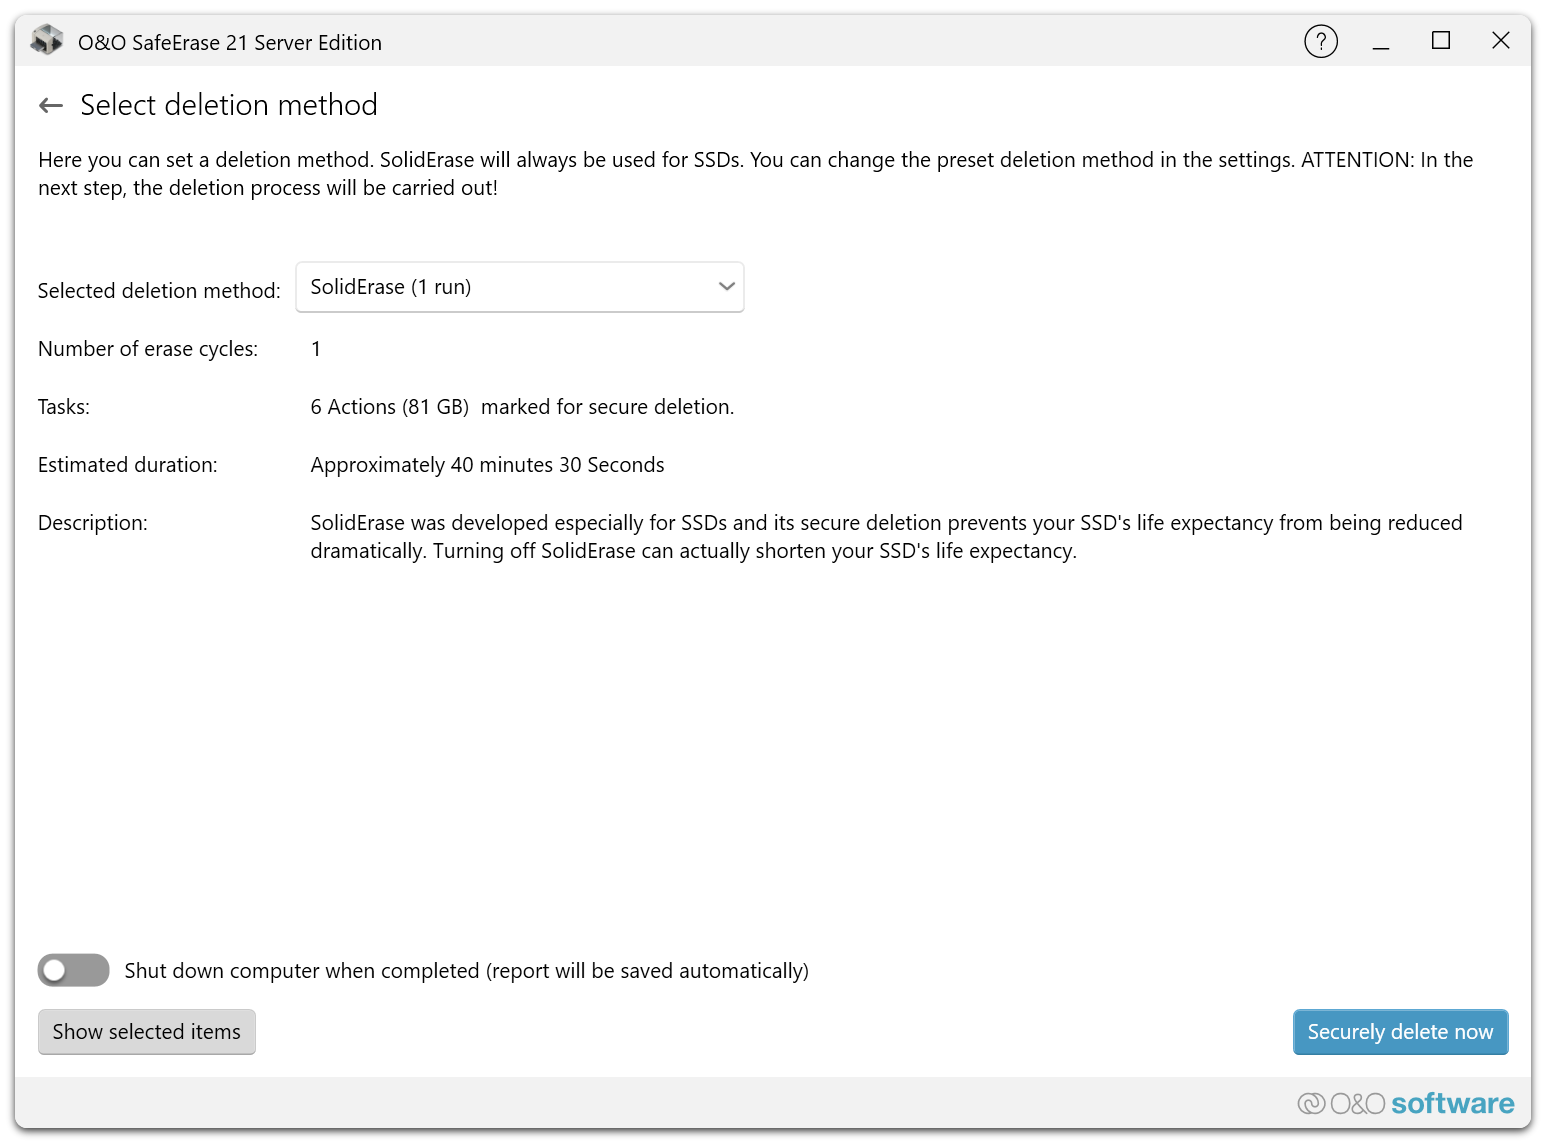Click '6 Actions (81 GB)' tasks text

(x=390, y=407)
